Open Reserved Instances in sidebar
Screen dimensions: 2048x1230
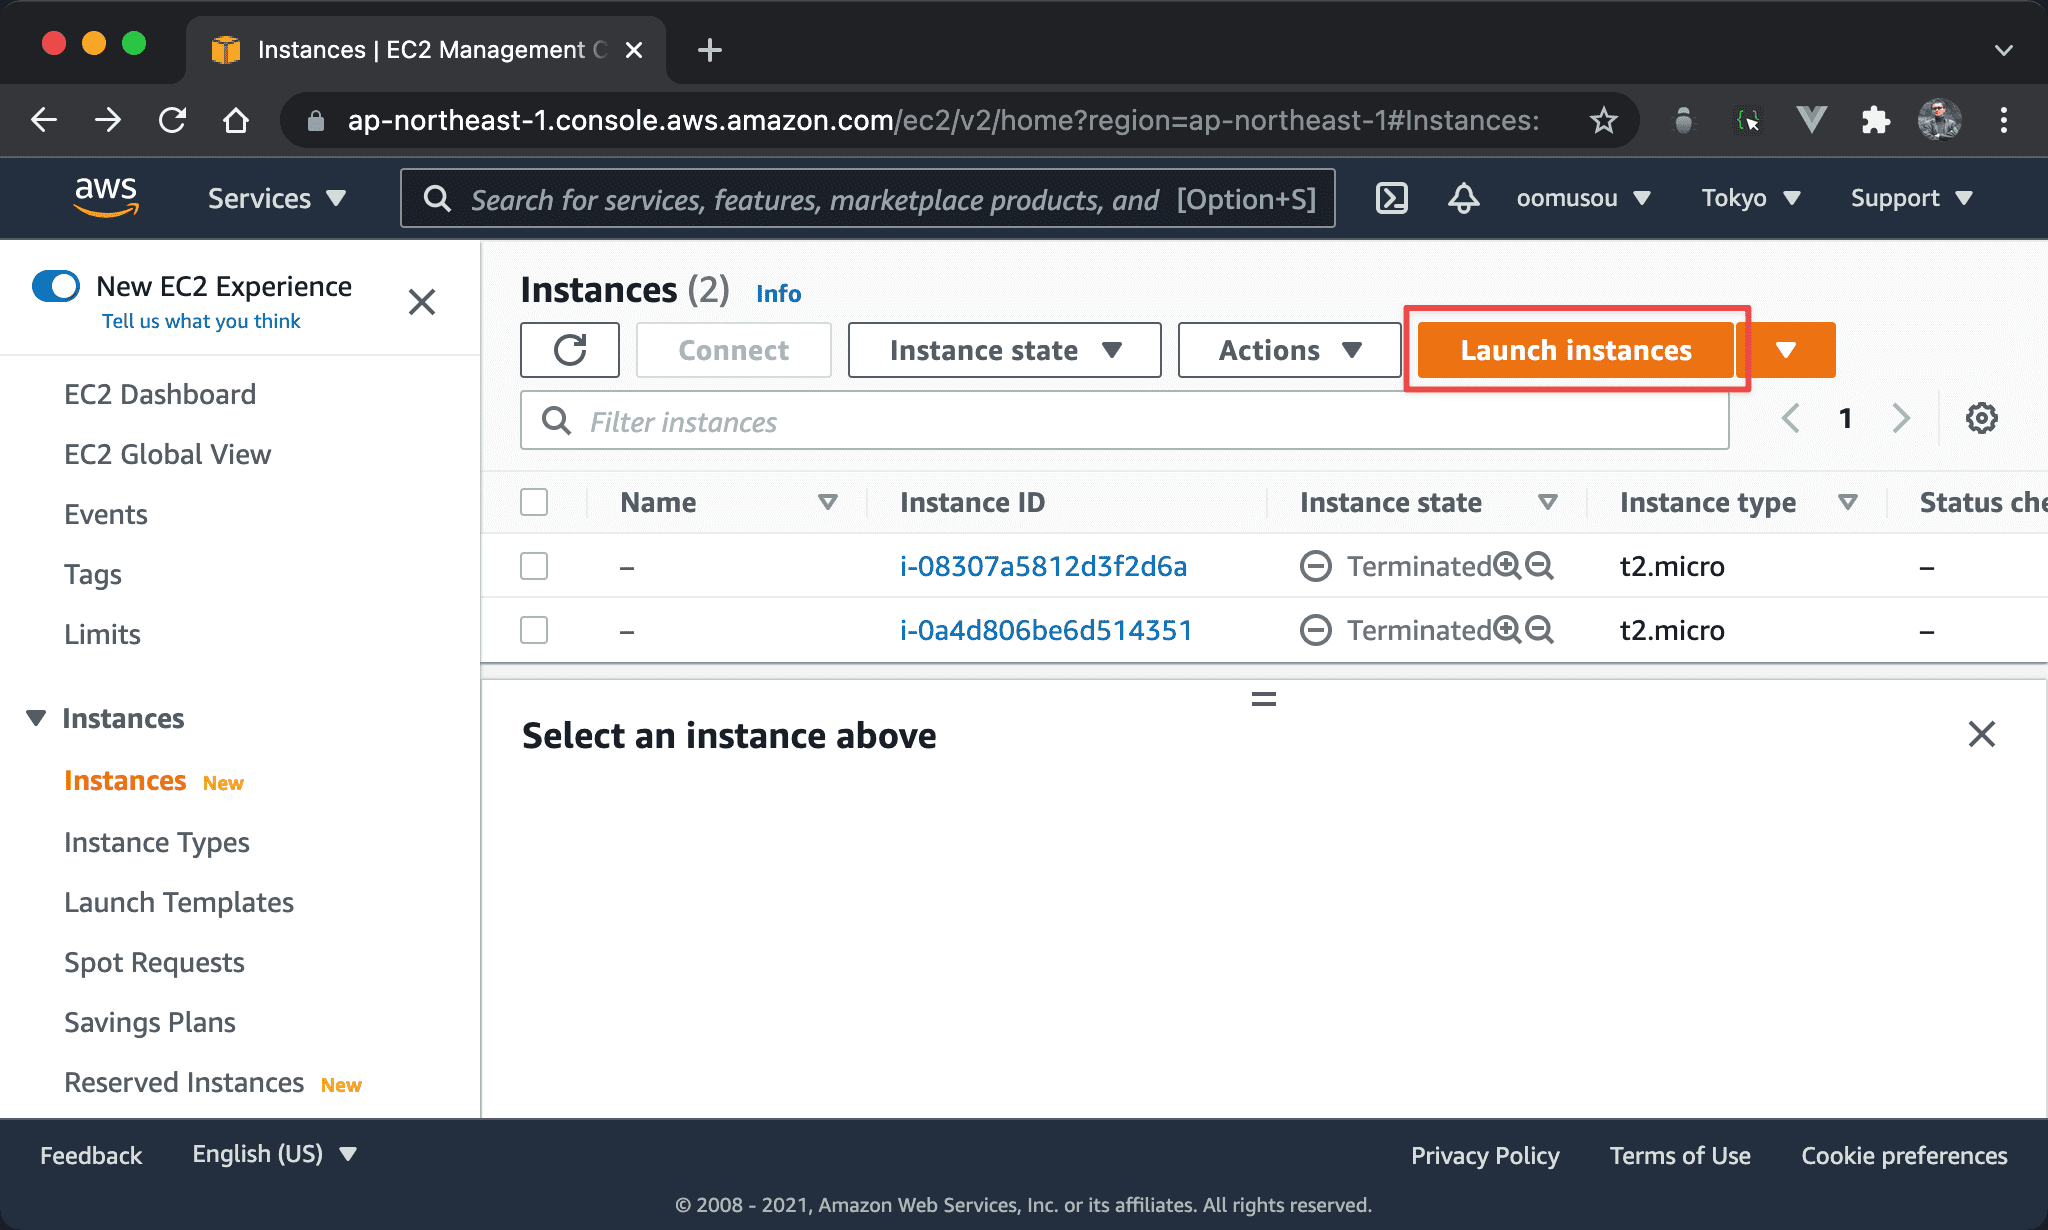pos(184,1082)
